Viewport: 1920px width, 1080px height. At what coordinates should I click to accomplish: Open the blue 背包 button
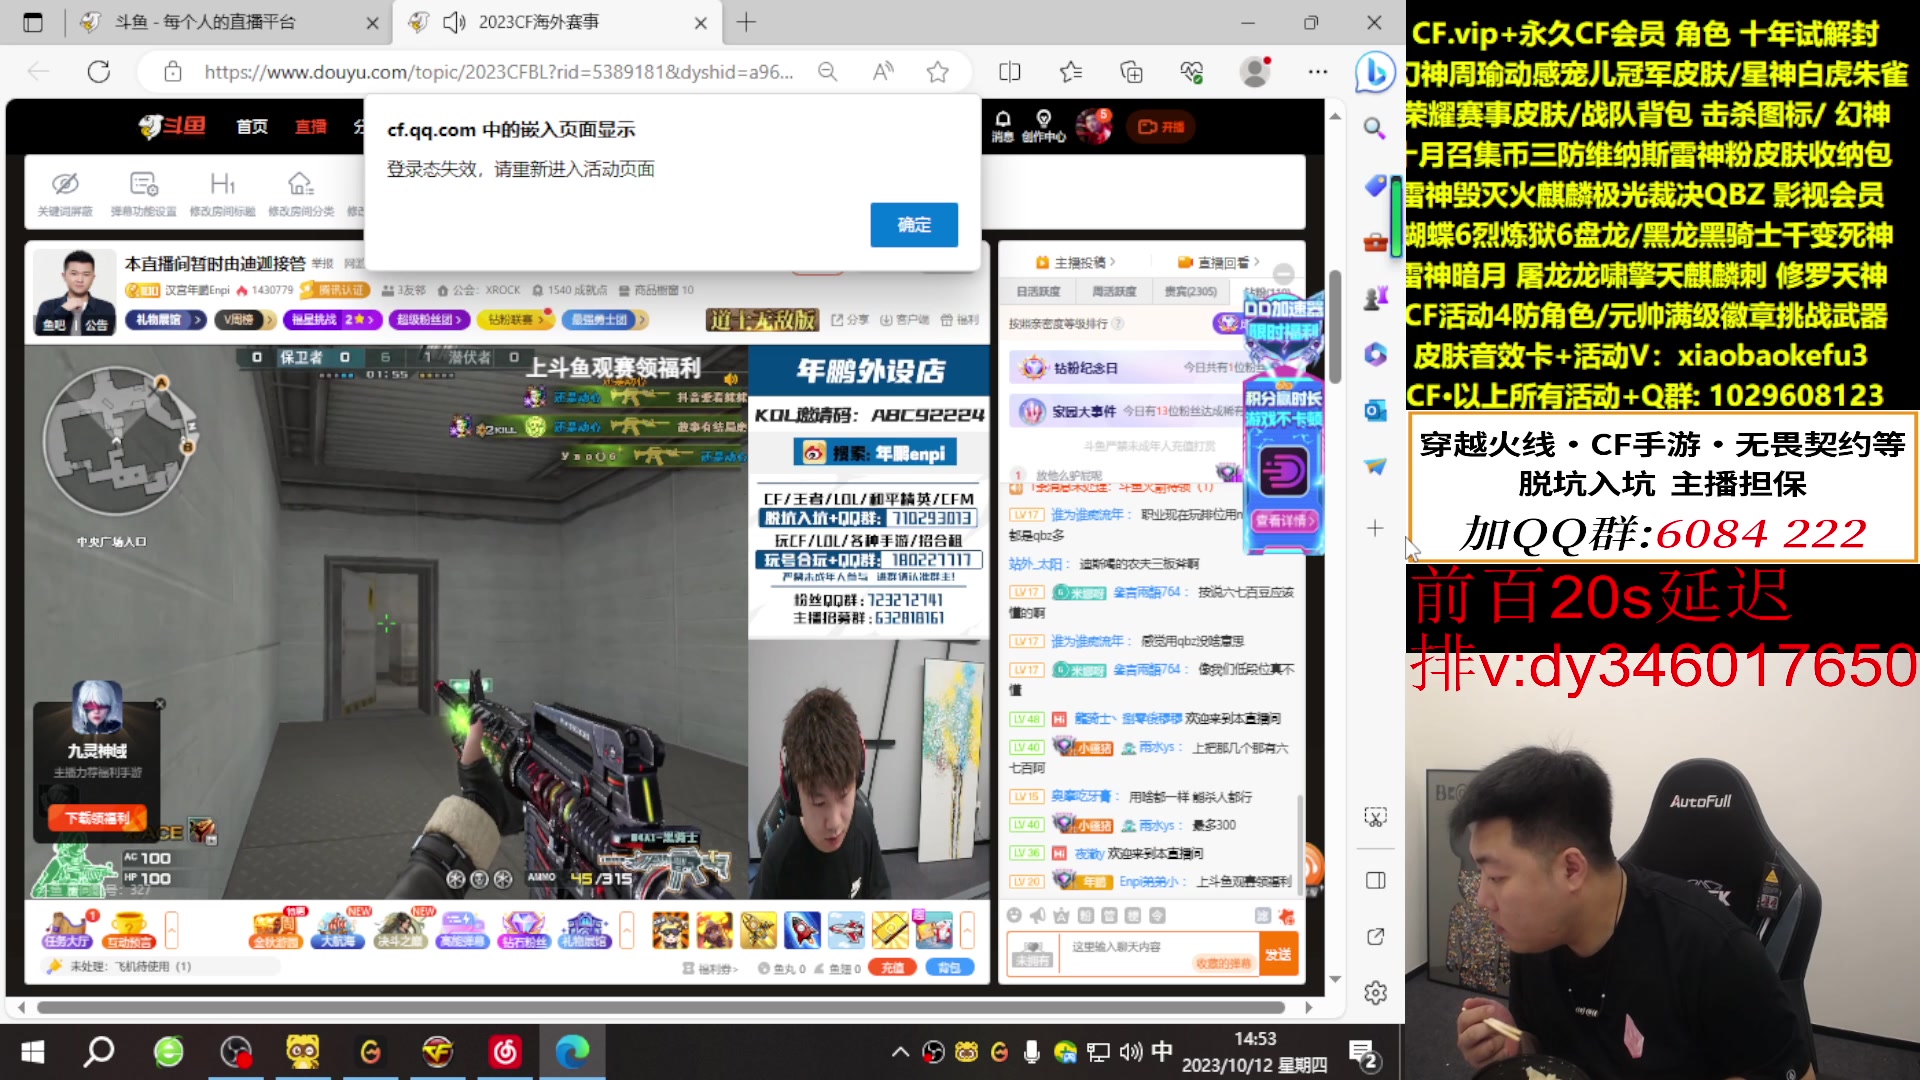[x=949, y=968]
